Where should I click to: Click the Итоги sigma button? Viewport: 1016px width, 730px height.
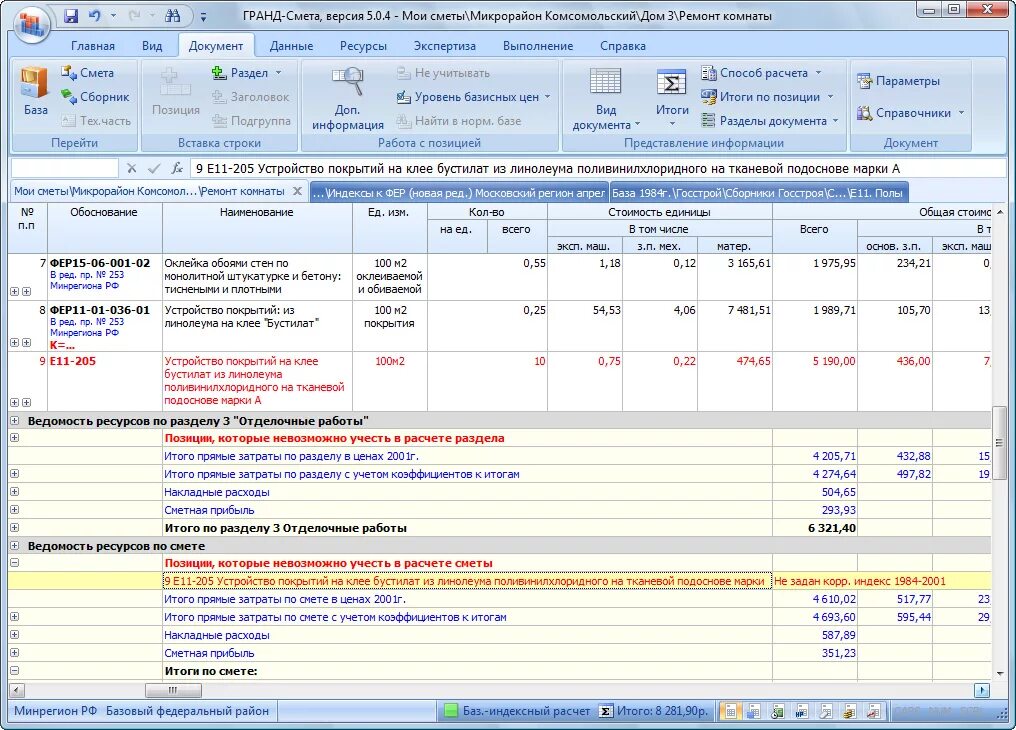tap(672, 96)
